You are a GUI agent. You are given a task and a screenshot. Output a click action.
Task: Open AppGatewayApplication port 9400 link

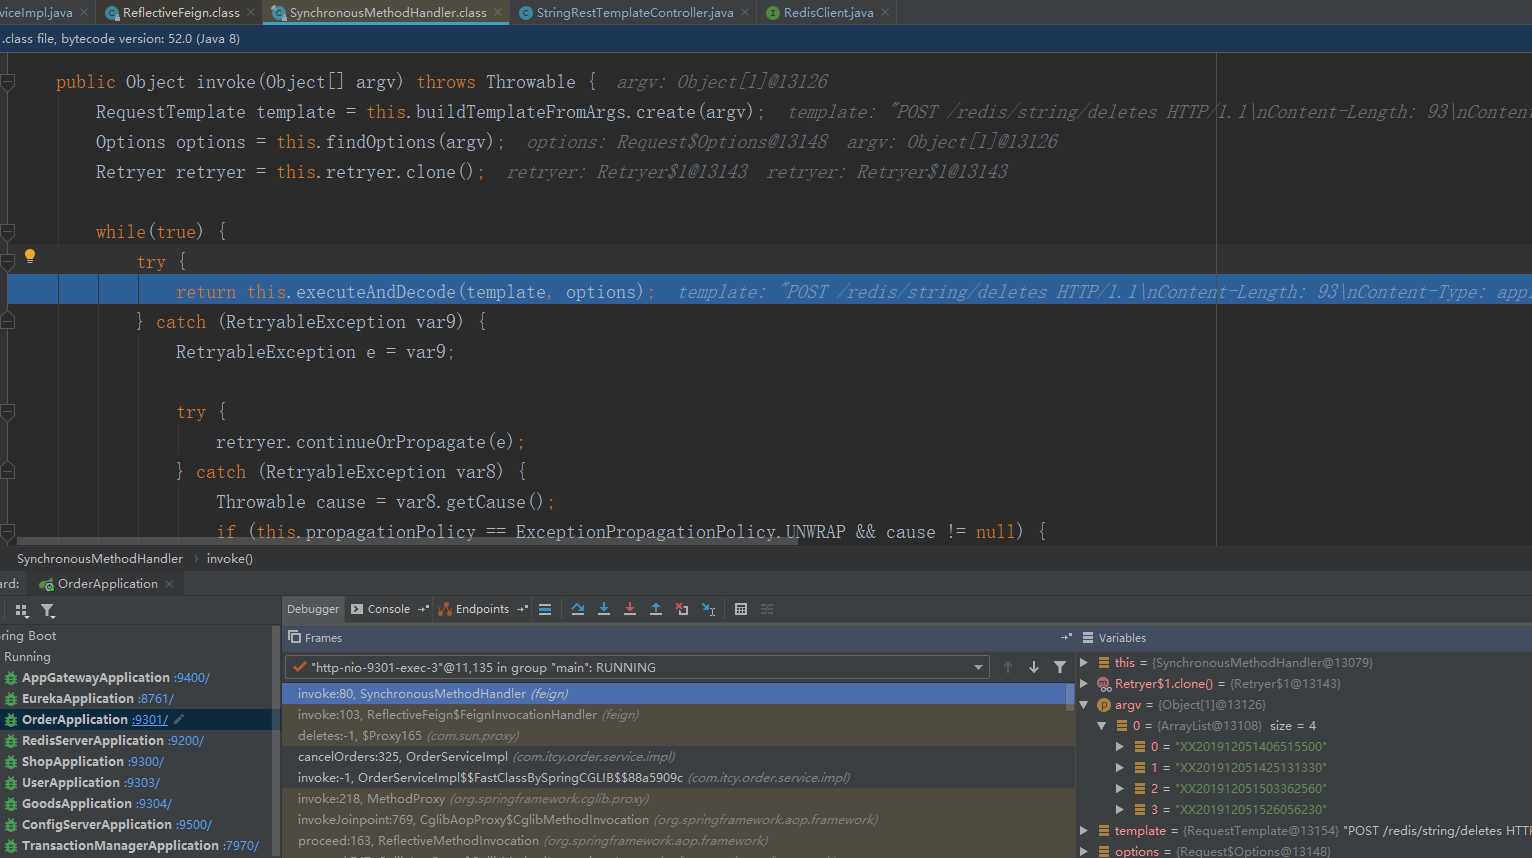coord(191,677)
